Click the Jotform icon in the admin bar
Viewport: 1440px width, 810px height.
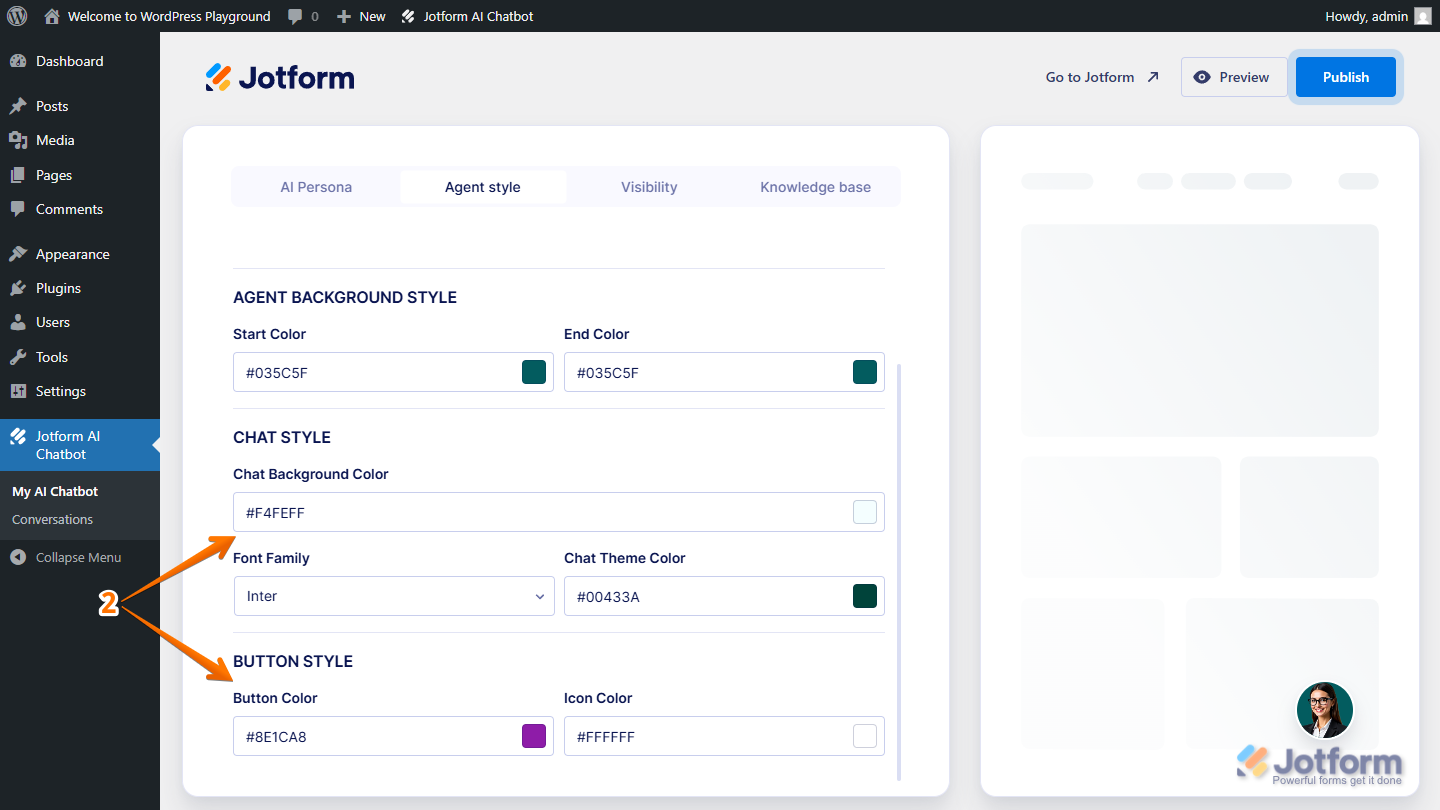(x=408, y=17)
